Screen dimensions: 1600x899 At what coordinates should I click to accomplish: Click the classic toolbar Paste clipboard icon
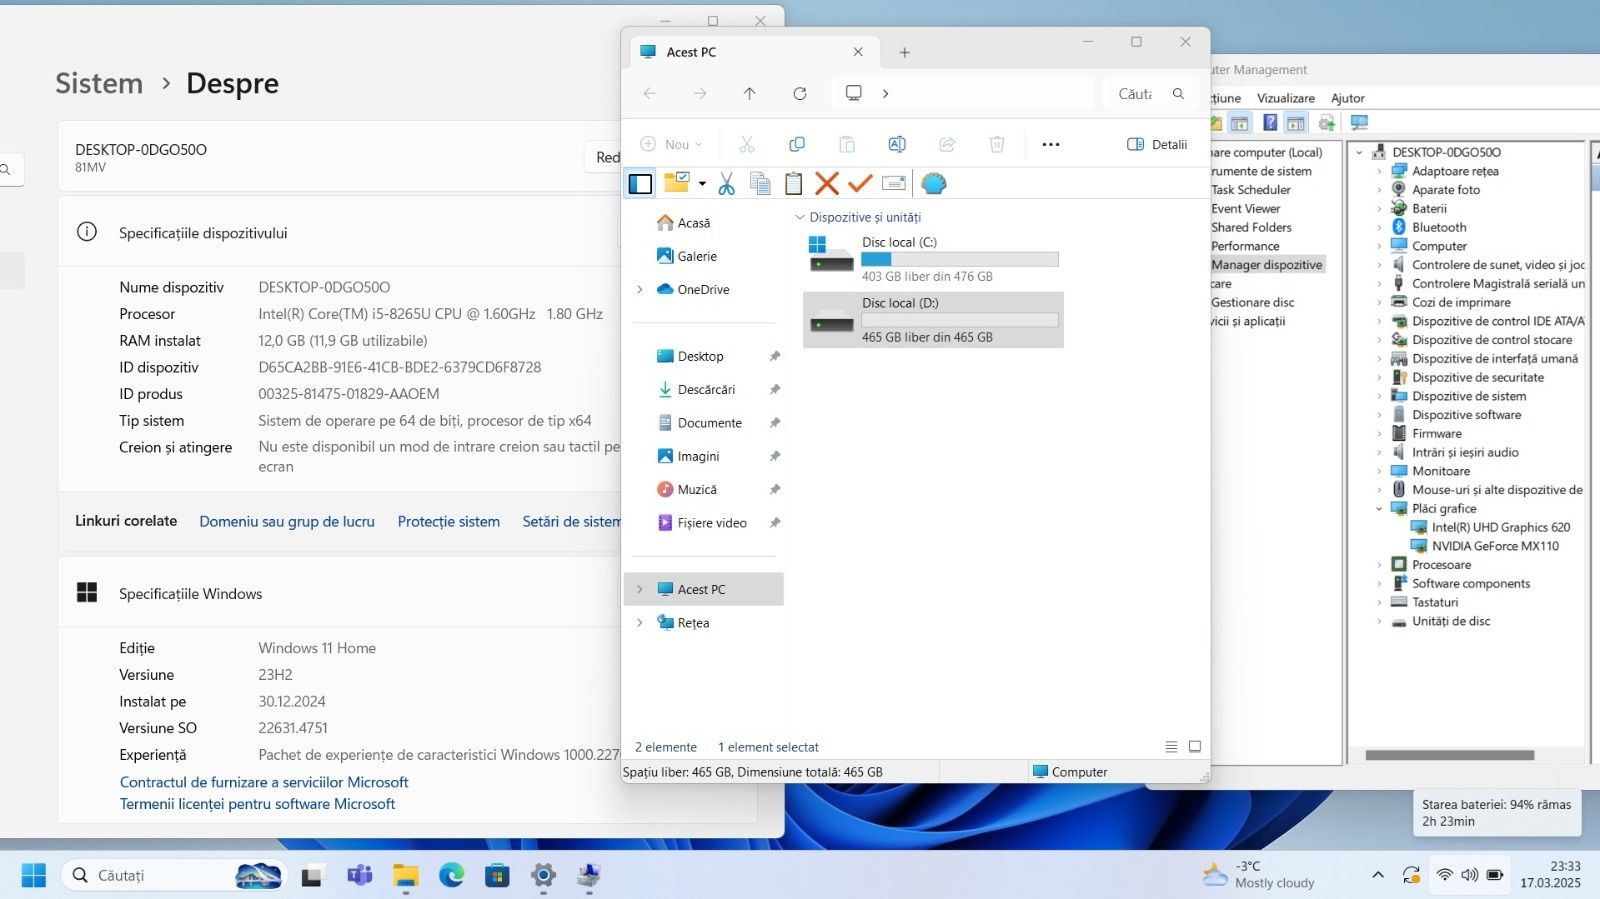[793, 183]
